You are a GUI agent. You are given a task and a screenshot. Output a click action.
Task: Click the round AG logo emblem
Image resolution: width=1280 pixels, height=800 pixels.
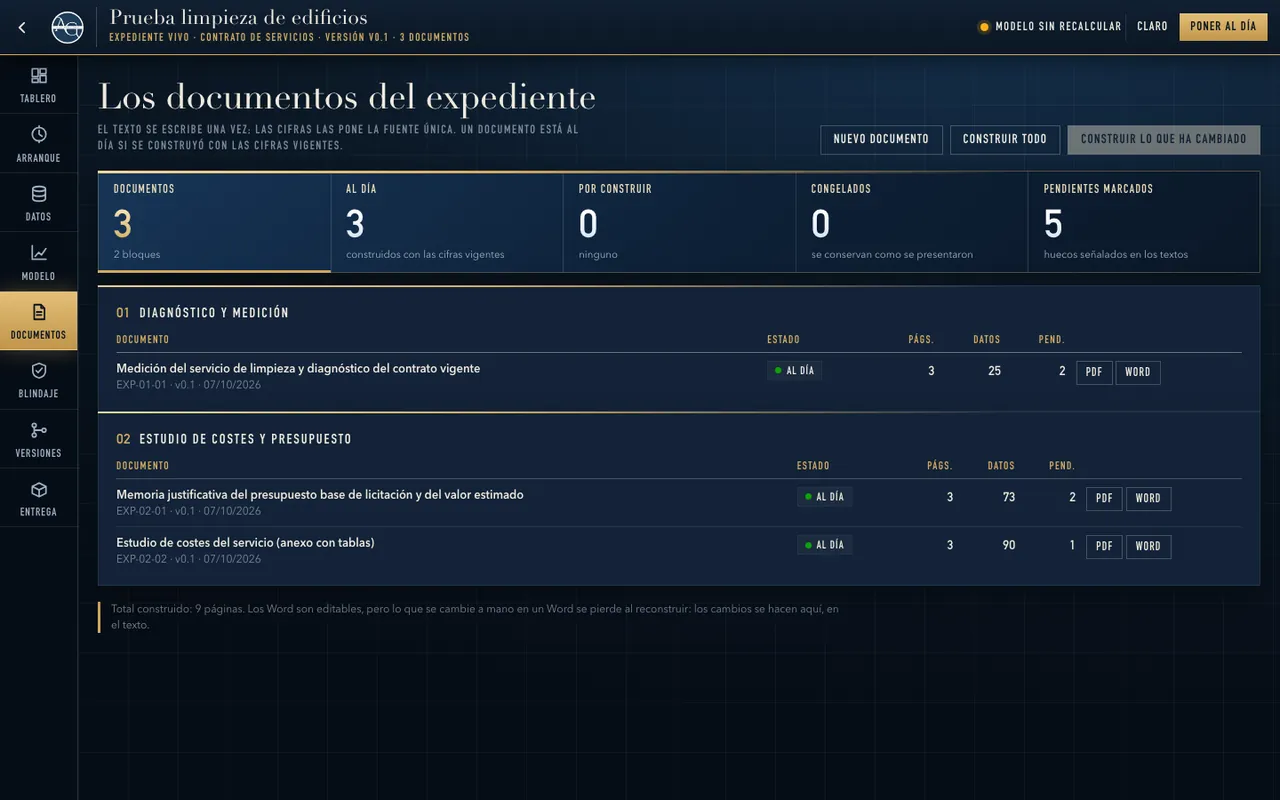tap(67, 27)
